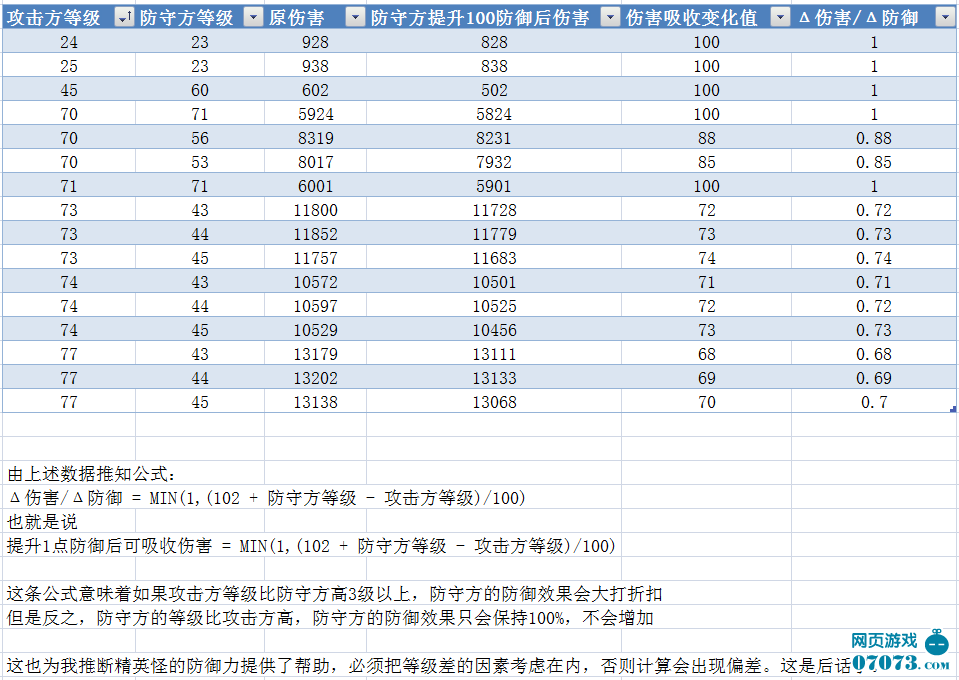Click the Δ伤害/Δ防御 = MIN formula text cell
Viewport: 959px width, 680px height.
[x=266, y=498]
